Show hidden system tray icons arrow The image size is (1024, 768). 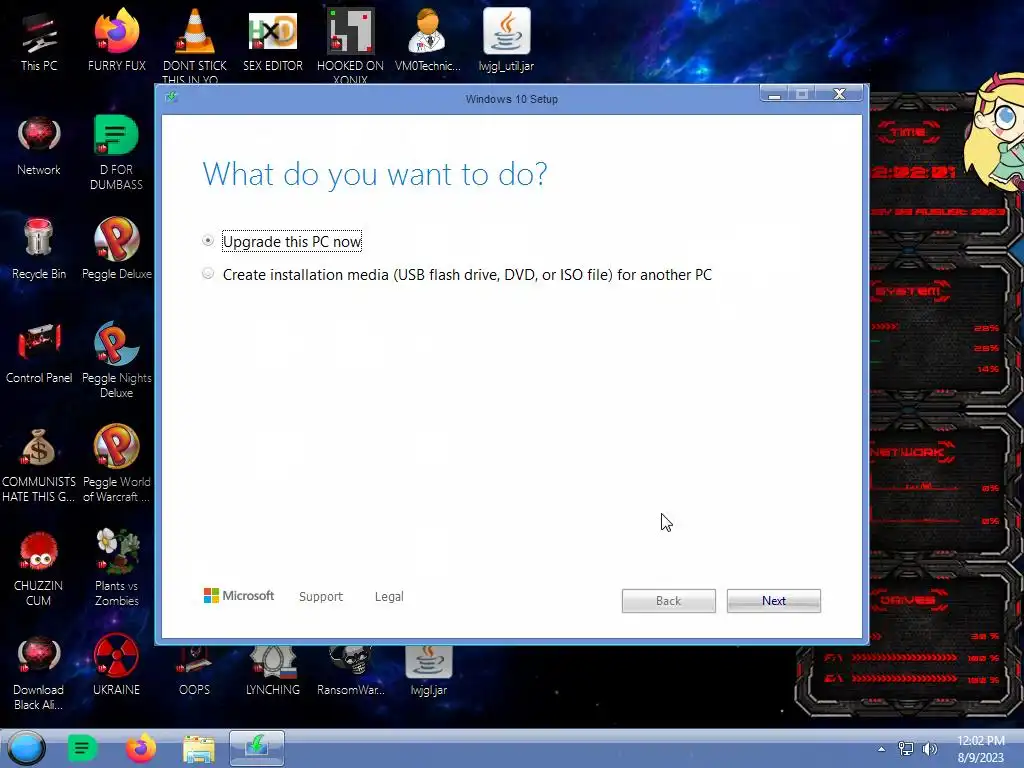click(881, 749)
